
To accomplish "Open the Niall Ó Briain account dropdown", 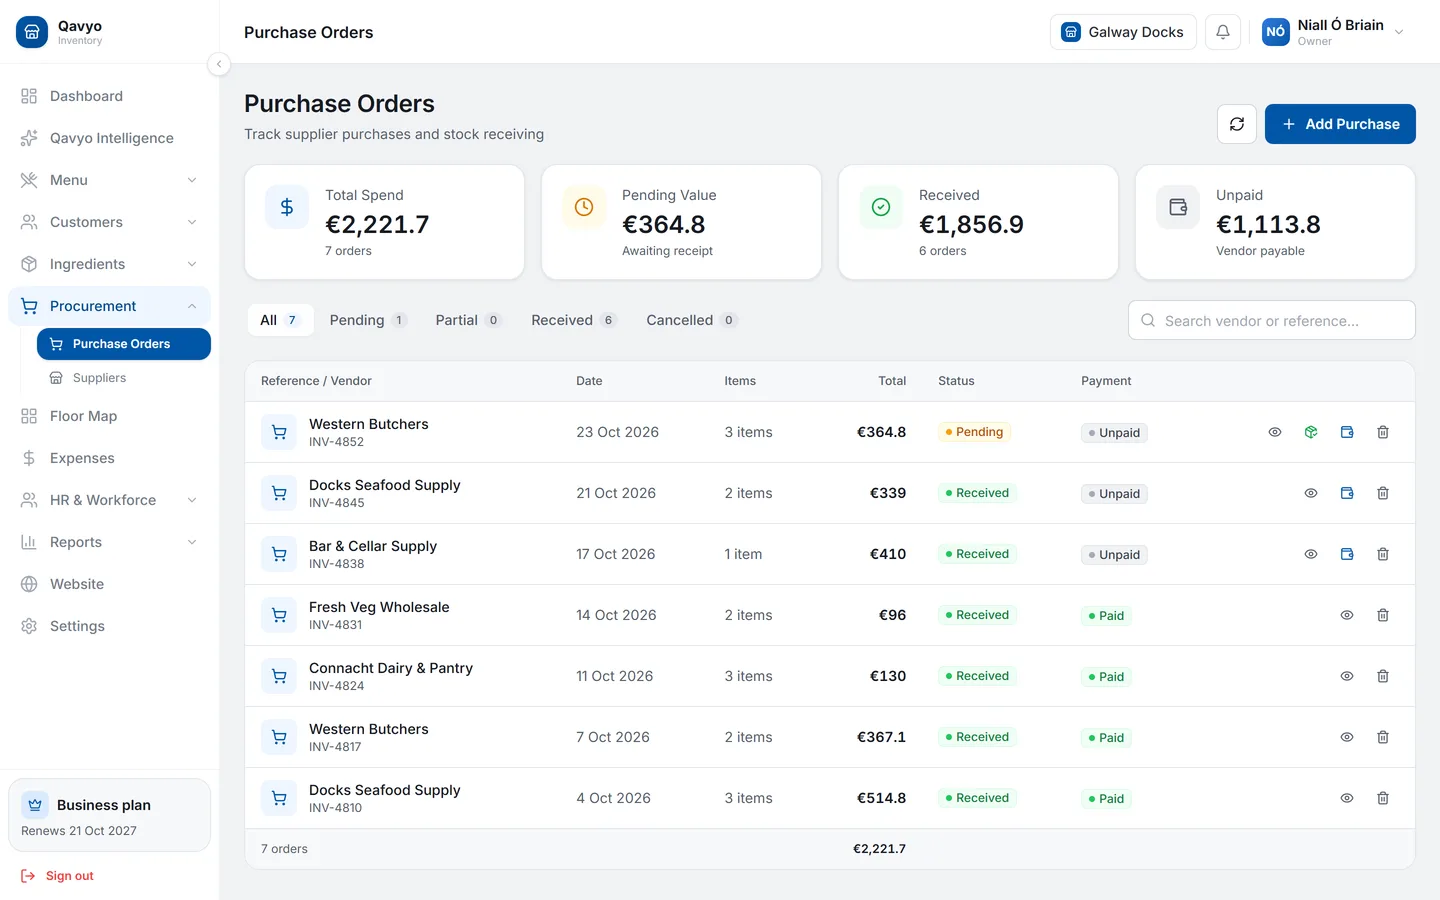I will (x=1334, y=32).
